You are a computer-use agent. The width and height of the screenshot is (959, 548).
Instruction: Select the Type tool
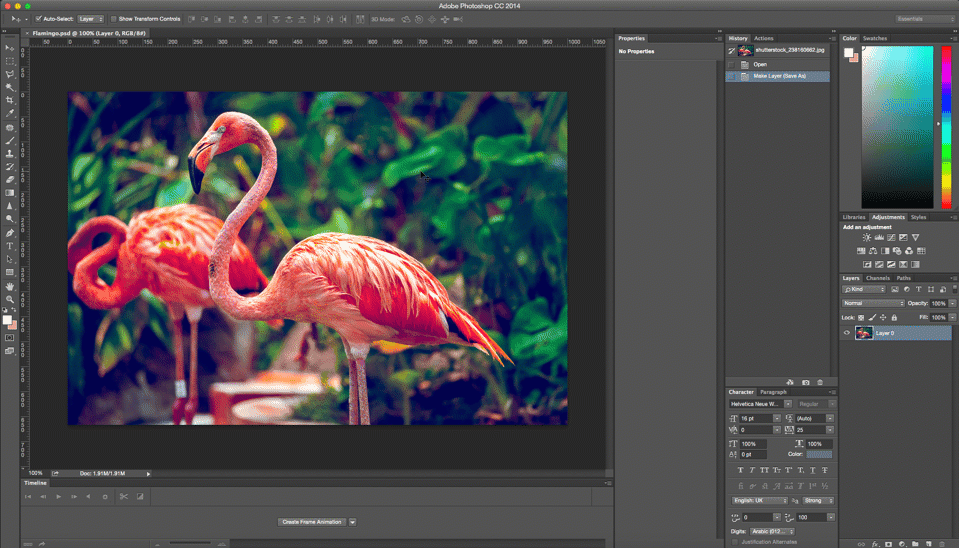(10, 245)
